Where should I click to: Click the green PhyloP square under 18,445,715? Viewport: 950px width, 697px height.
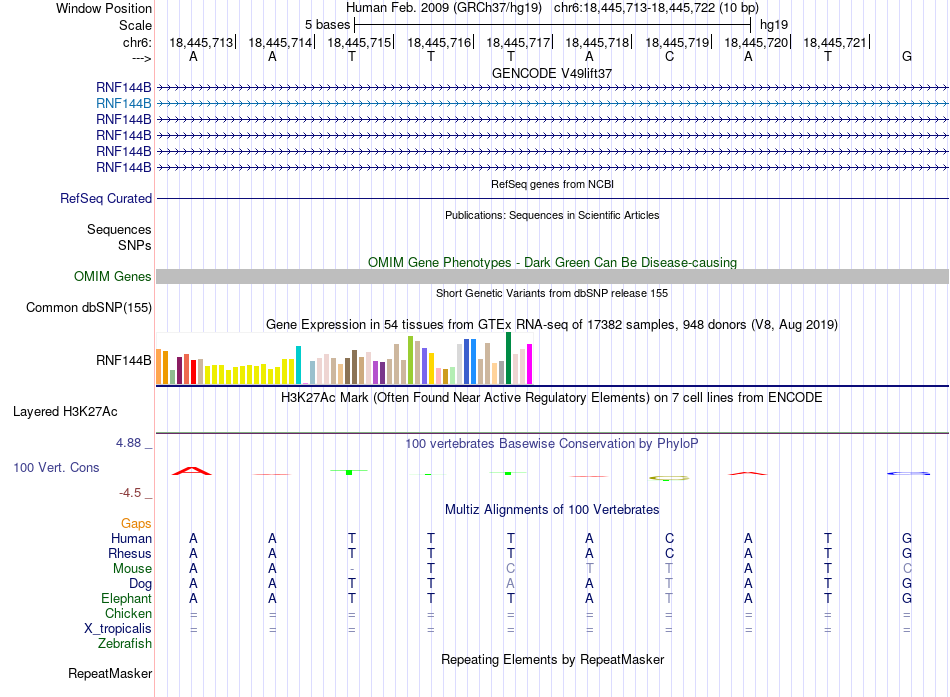point(349,472)
